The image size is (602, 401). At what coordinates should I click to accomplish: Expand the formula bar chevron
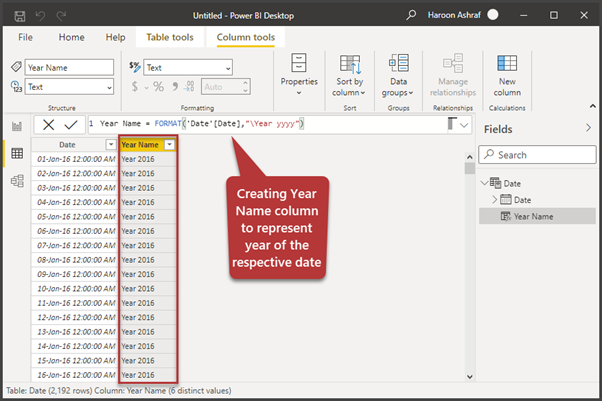464,125
